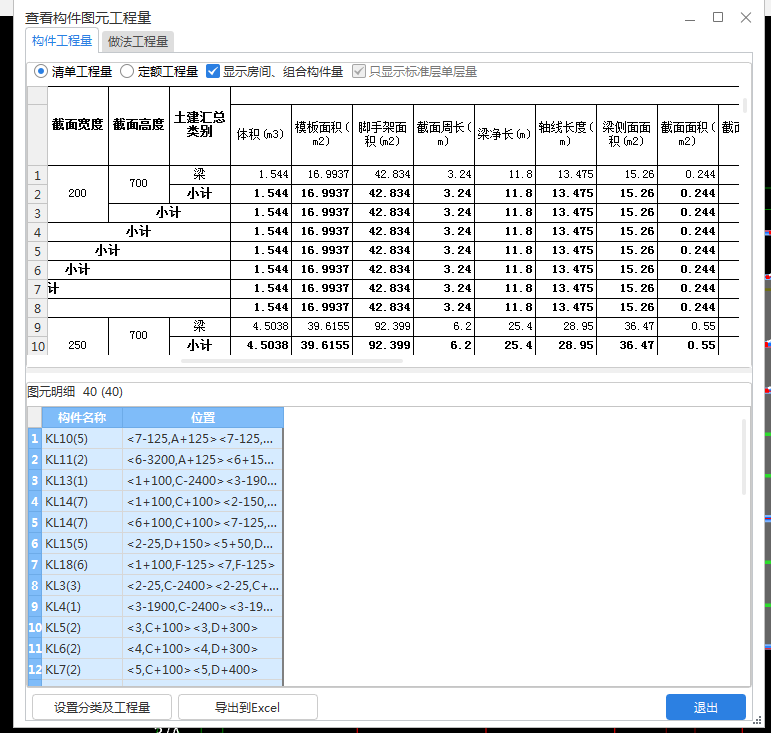Click the 截面面积(m2) column header

click(x=687, y=135)
